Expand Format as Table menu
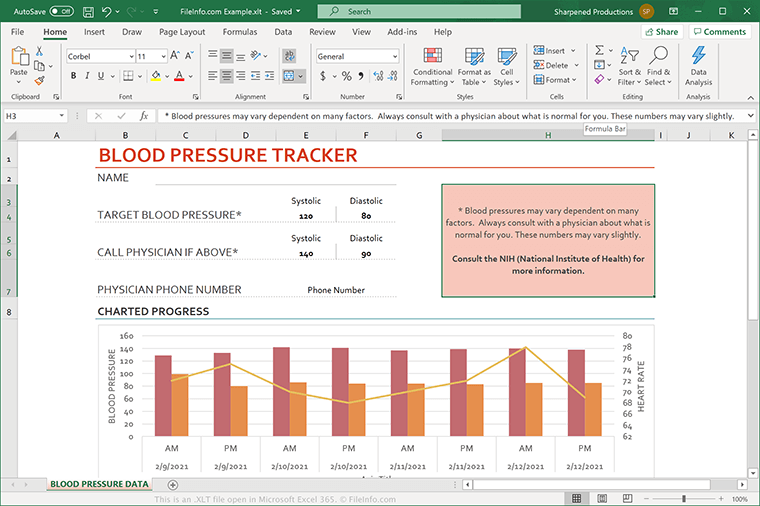This screenshot has height=506, width=760. pyautogui.click(x=474, y=67)
